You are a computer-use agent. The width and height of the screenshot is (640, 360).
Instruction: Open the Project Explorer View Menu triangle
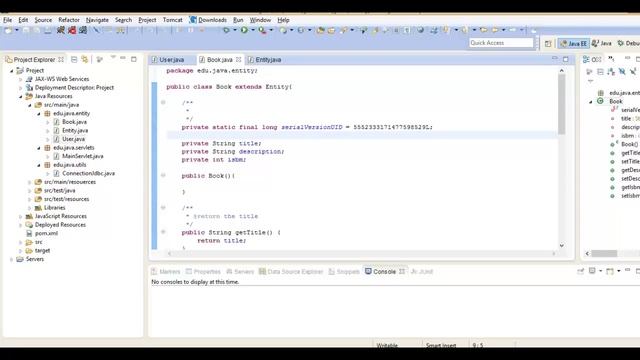113,57
